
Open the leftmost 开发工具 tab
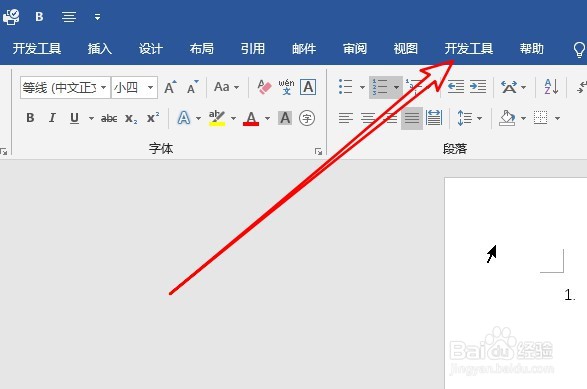click(x=37, y=49)
